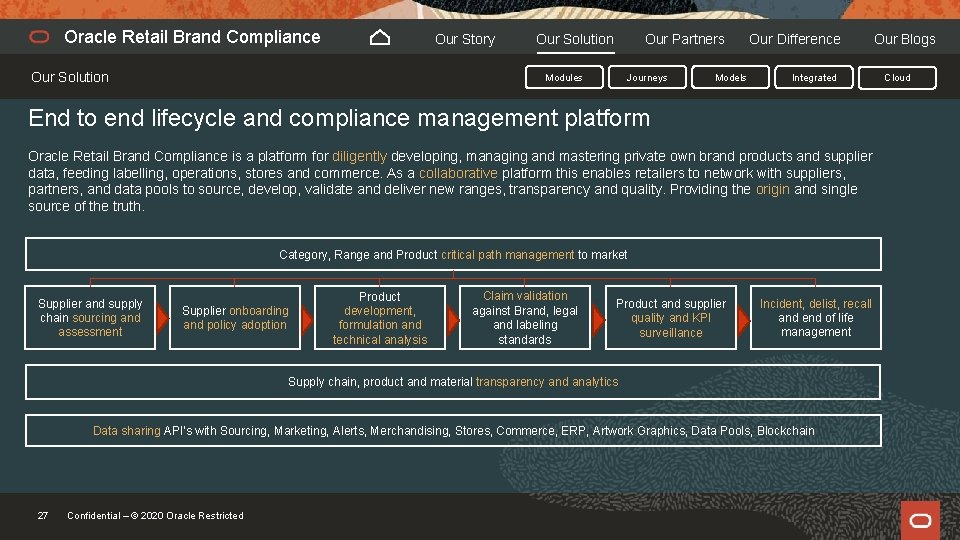Screen dimensions: 960x540
Task: Select the critical path management box
Action: (453, 254)
